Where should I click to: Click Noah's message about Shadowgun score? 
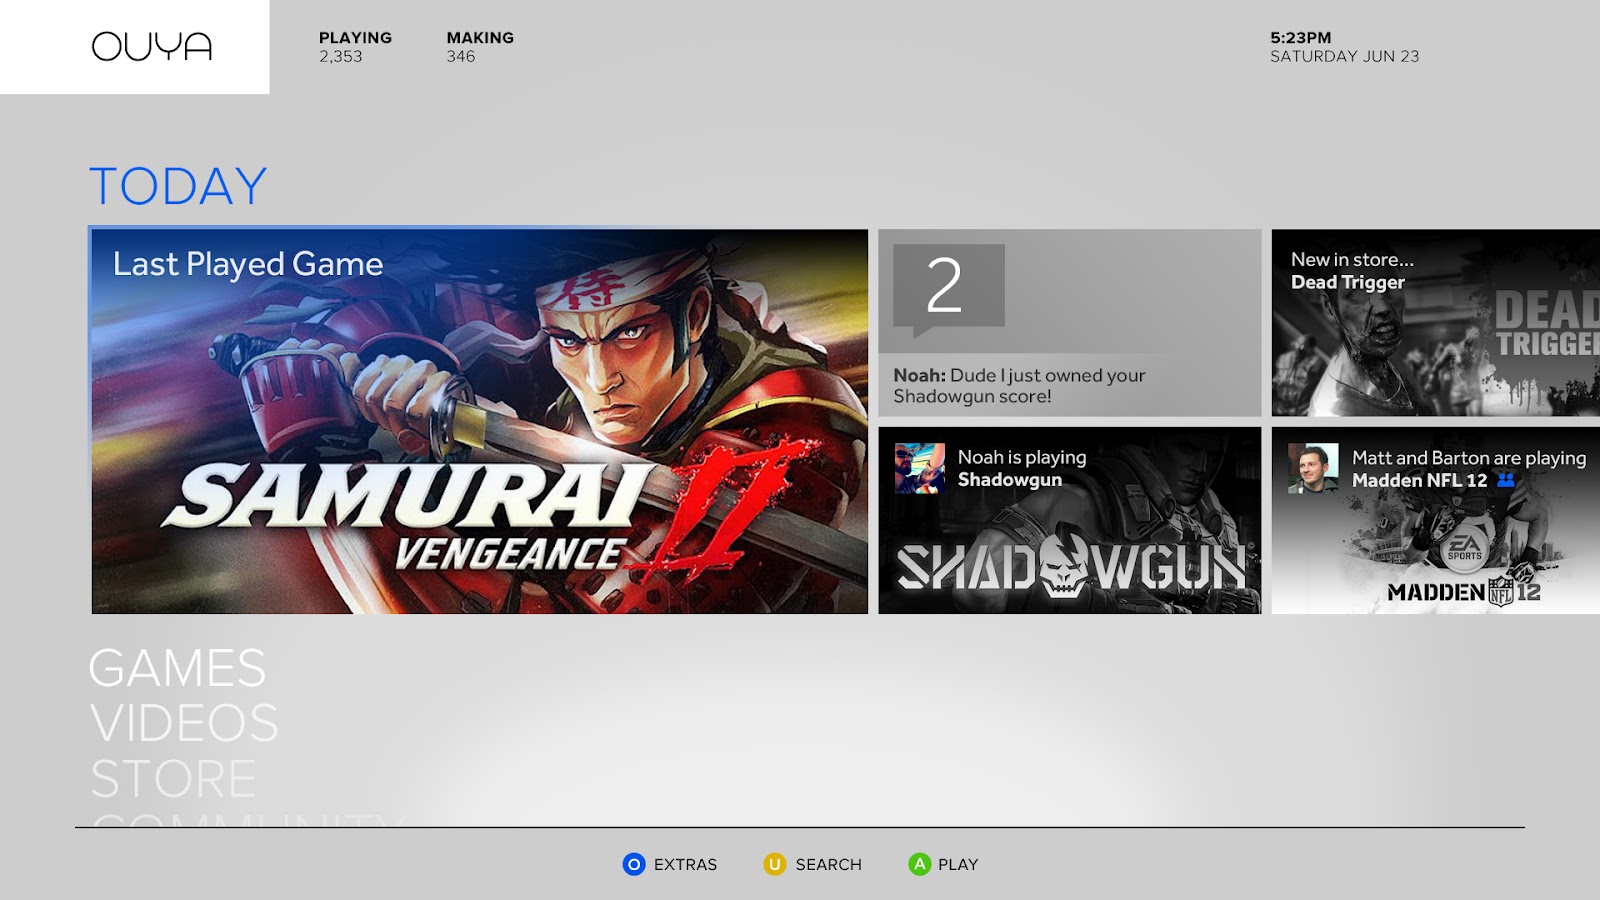tap(1019, 386)
